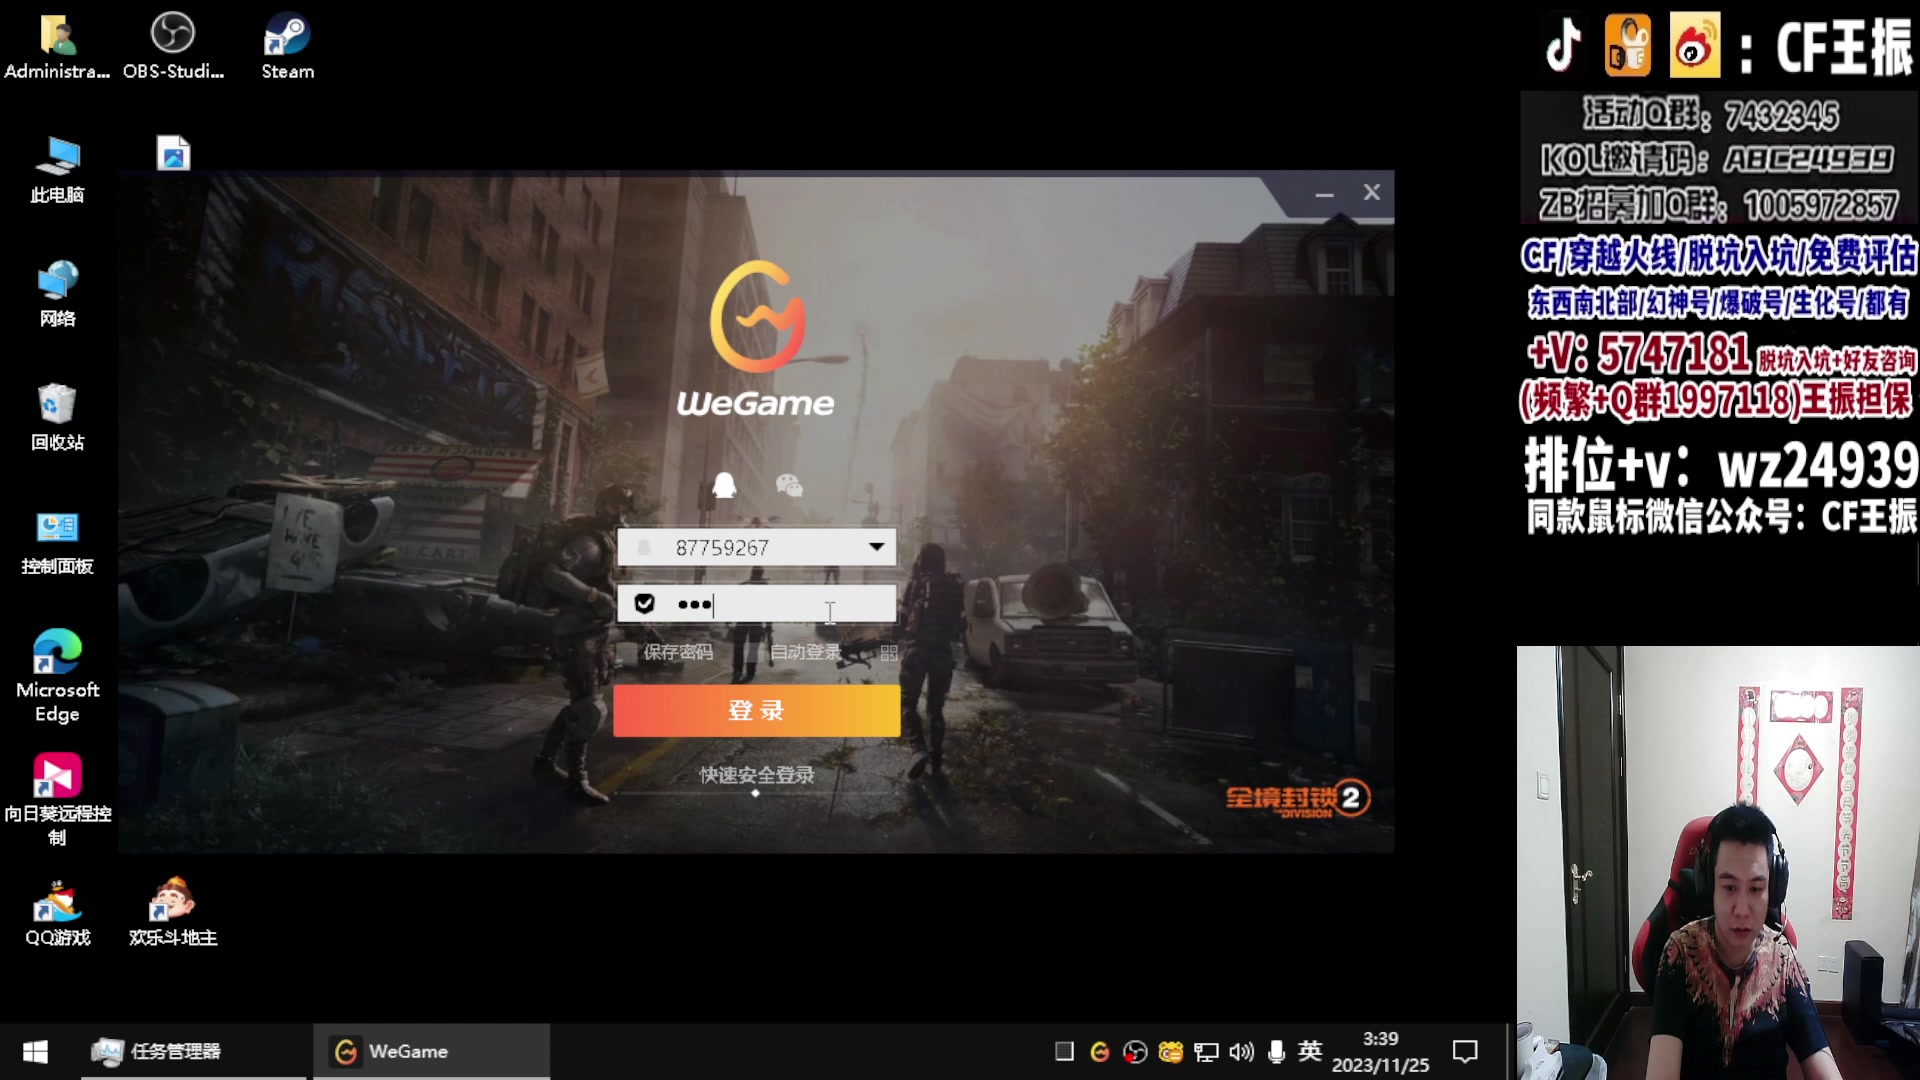Screen dimensions: 1920x1080
Task: Open 英 input language switcher
Action: tap(1310, 1051)
